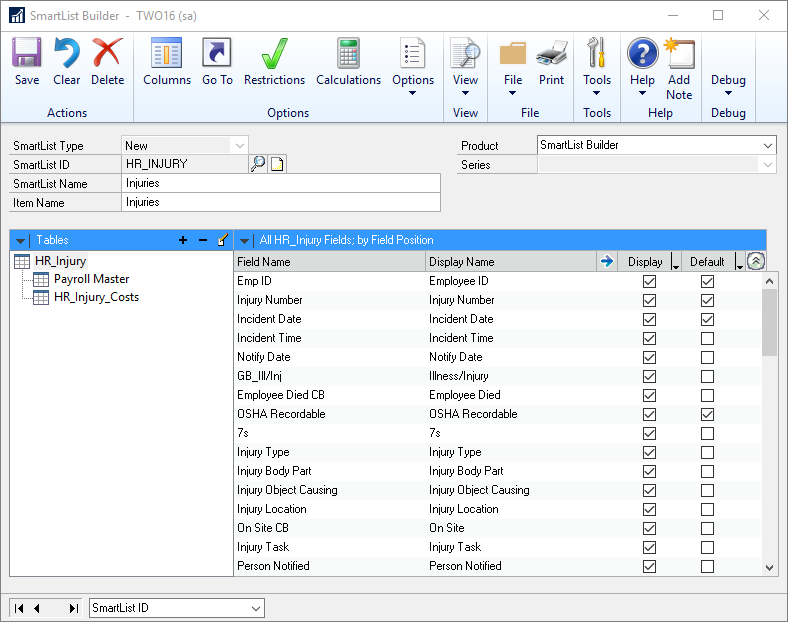Uncheck Default for OSHA Recordable
The height and width of the screenshot is (622, 788).
tap(707, 414)
